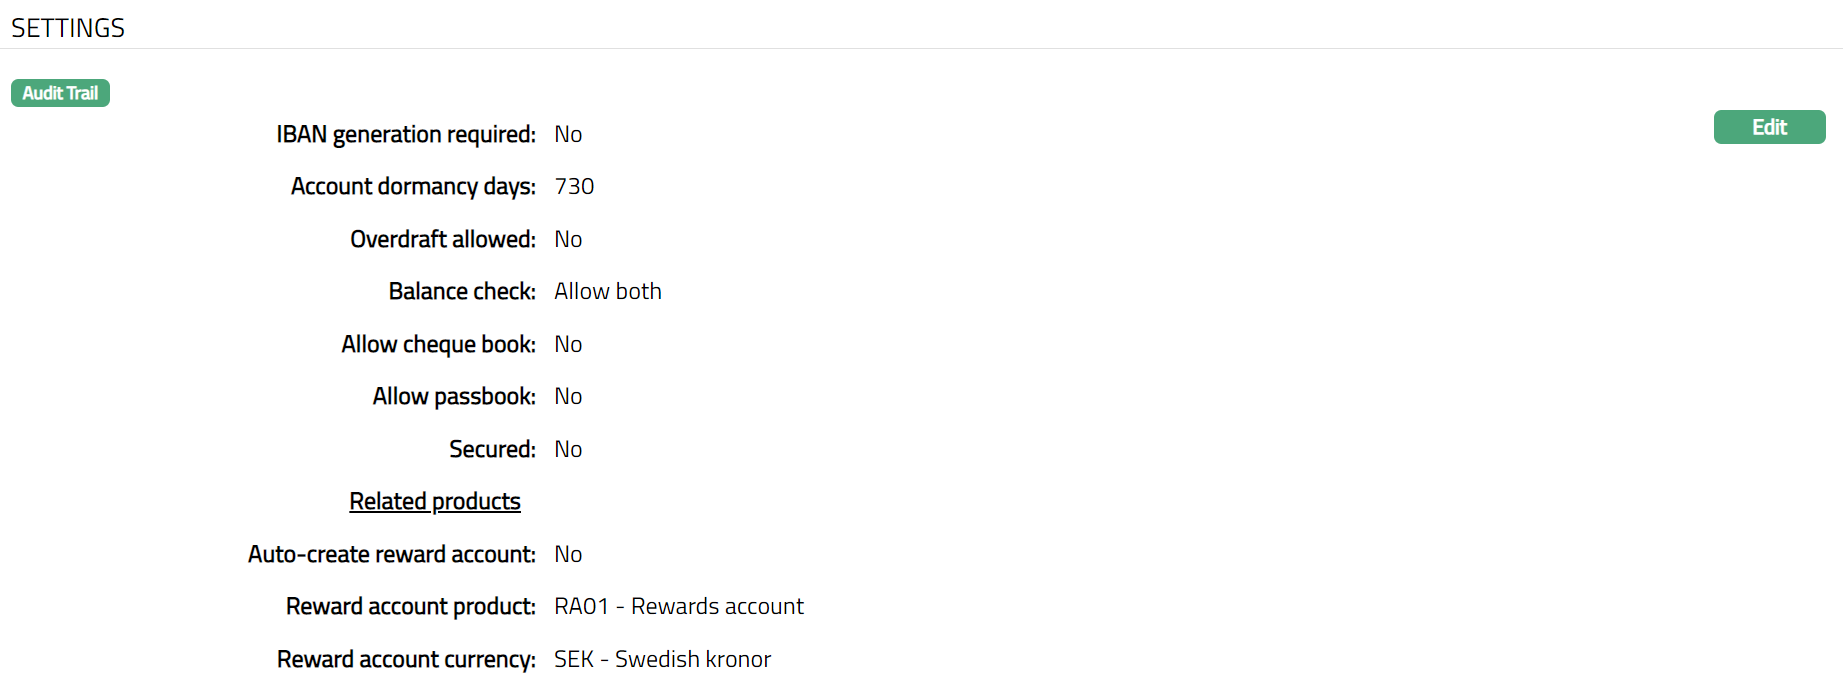Image resolution: width=1843 pixels, height=678 pixels.
Task: Click the Reward account product label
Action: coord(410,606)
